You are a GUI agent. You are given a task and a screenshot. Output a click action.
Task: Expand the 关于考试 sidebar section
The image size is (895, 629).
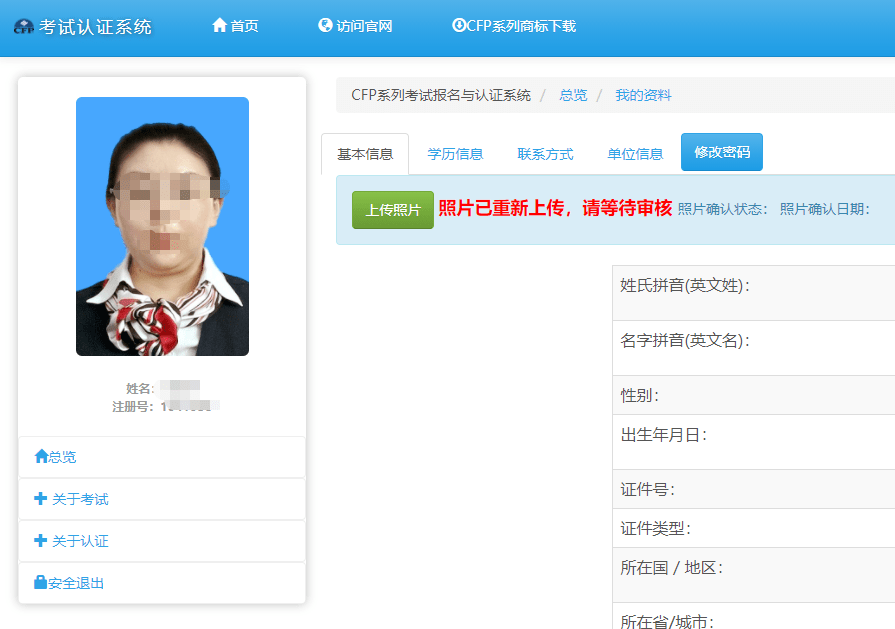(70, 498)
